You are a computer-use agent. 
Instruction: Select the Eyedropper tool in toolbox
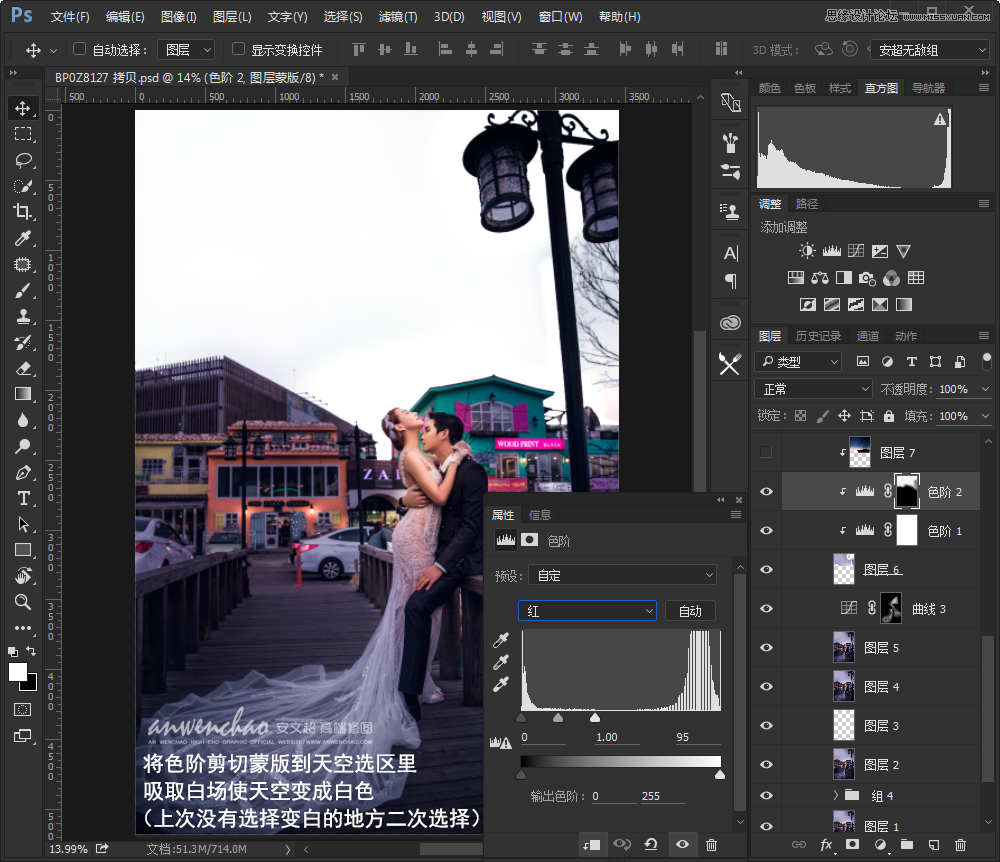click(23, 238)
